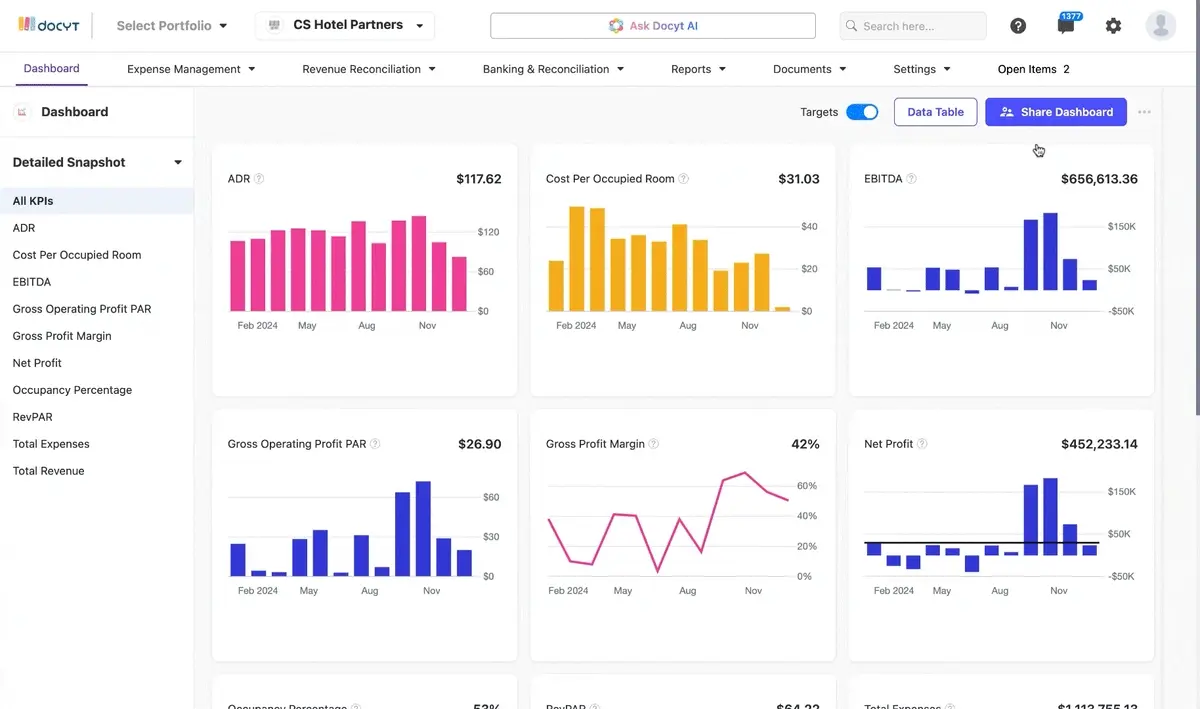
Task: Open the Reports menu
Action: click(x=698, y=69)
